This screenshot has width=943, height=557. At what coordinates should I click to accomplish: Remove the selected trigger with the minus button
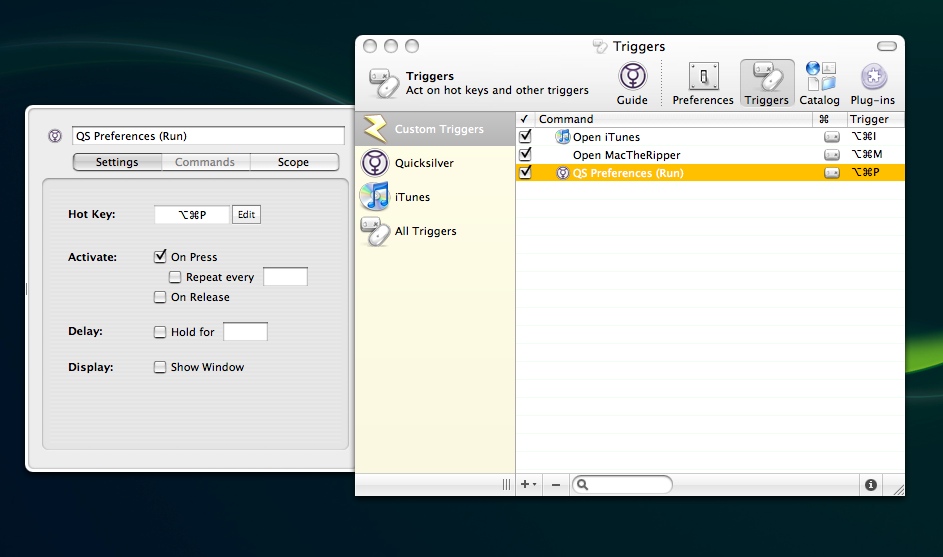[x=556, y=485]
